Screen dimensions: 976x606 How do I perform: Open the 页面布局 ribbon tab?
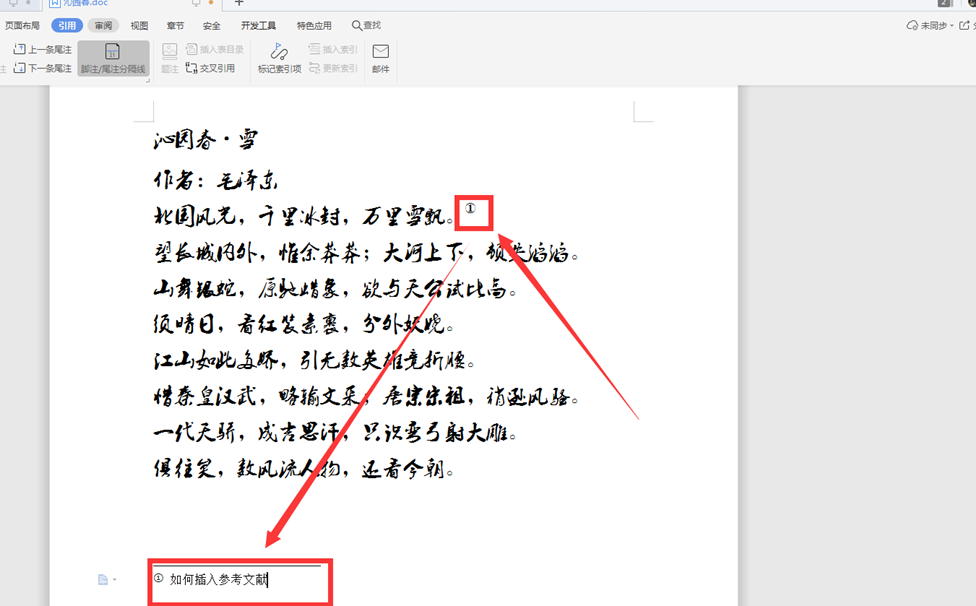click(22, 26)
